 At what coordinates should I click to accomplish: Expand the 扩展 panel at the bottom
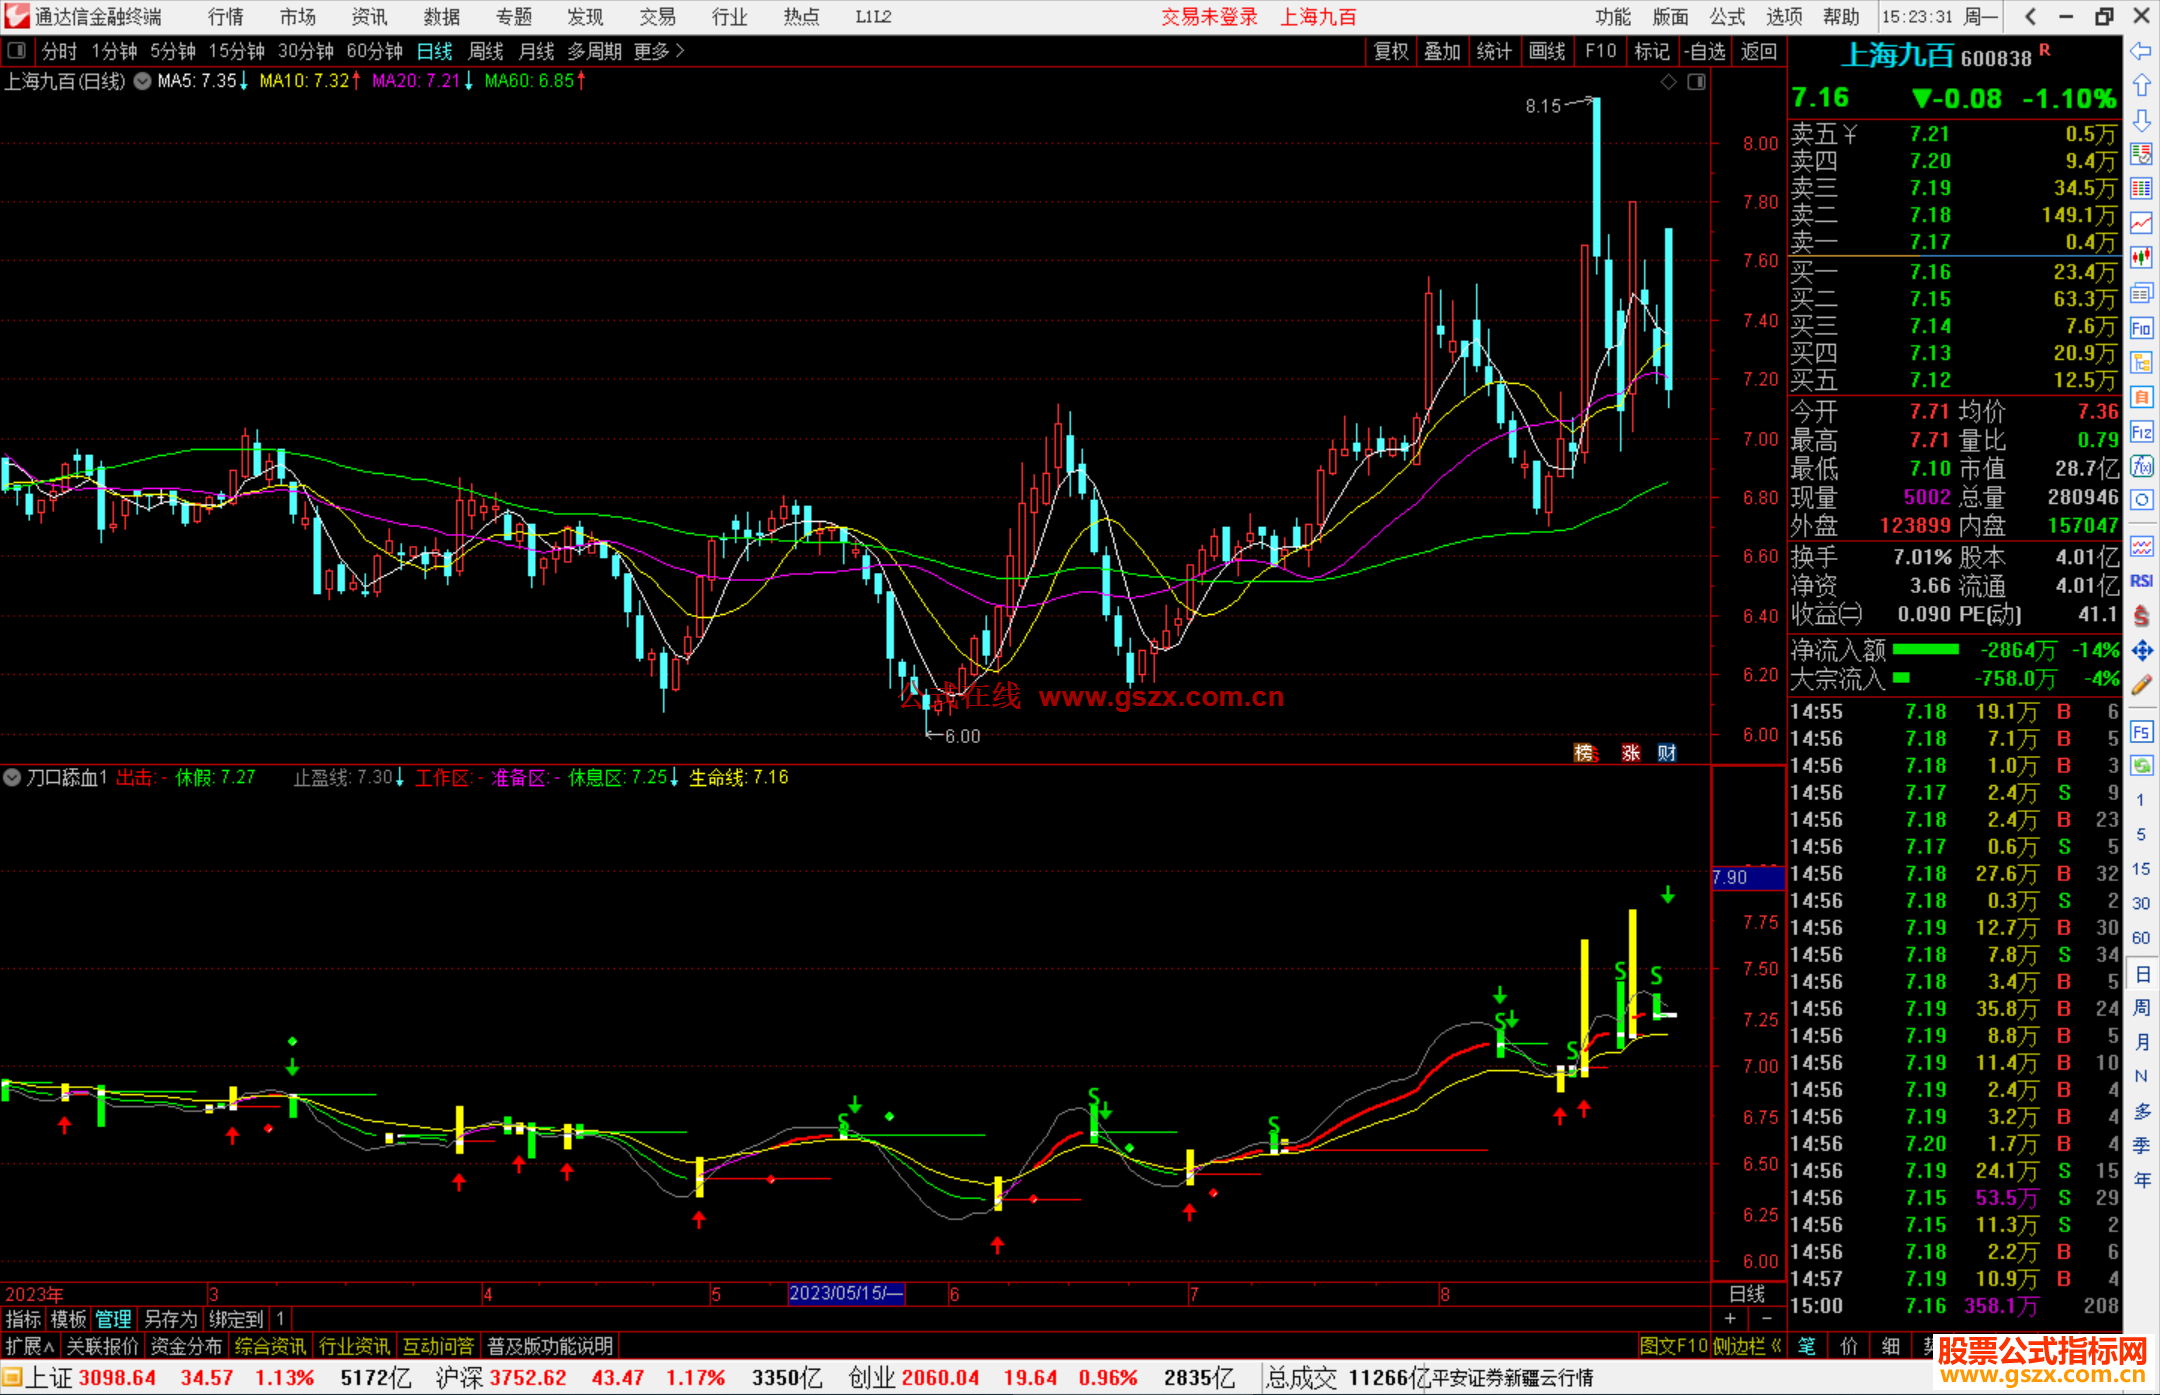coord(30,1346)
